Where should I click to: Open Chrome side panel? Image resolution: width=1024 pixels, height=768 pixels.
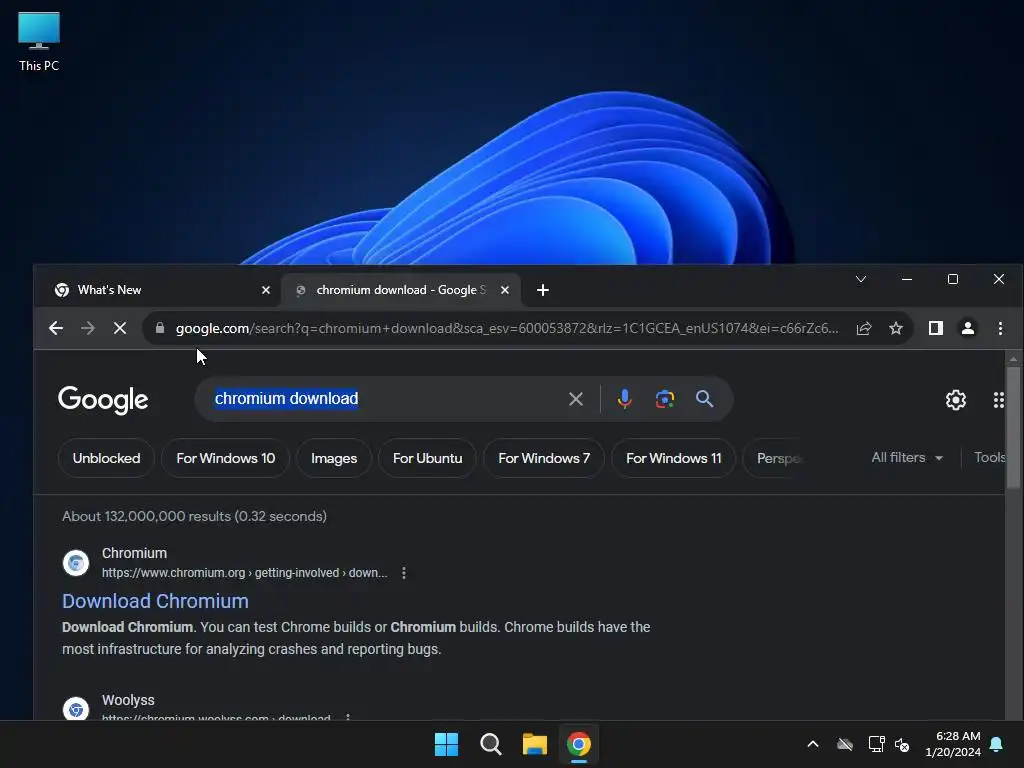click(x=936, y=328)
